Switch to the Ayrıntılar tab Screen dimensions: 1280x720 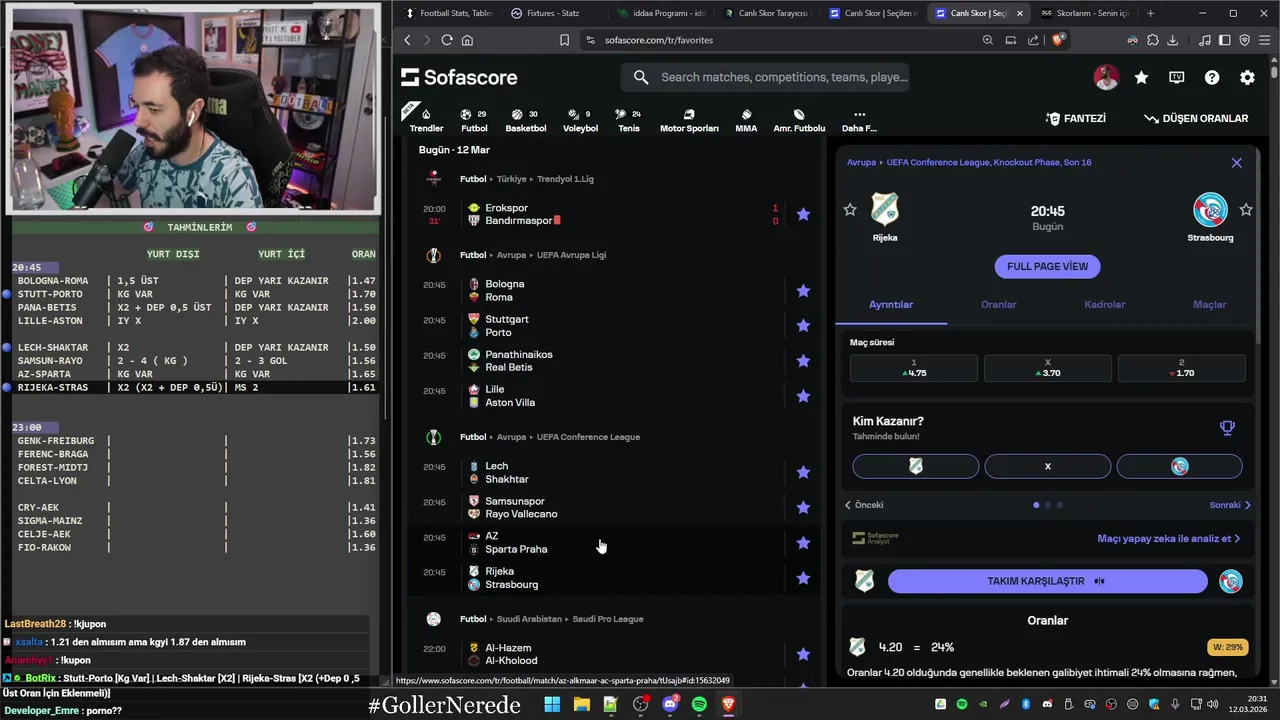pyautogui.click(x=891, y=305)
